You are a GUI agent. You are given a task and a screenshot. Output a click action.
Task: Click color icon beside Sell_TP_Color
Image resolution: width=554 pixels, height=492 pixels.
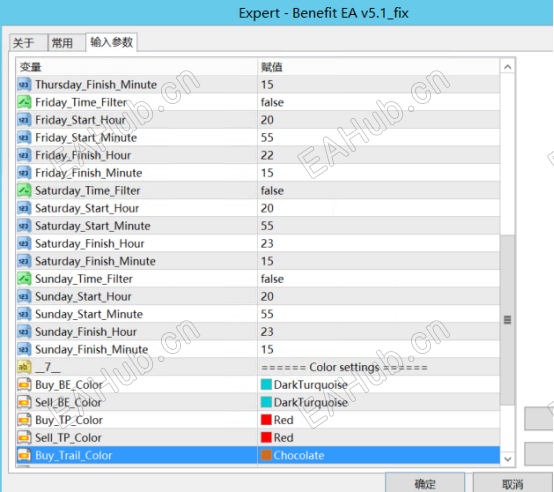coord(24,438)
